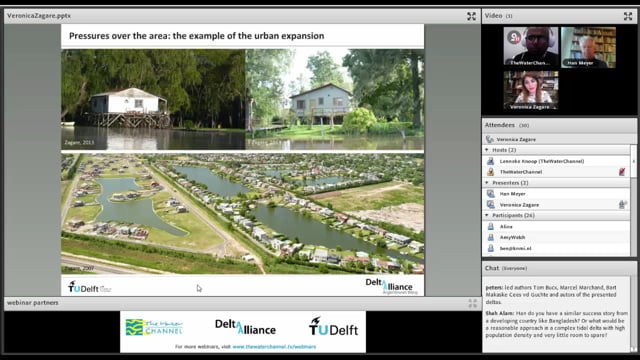The width and height of the screenshot is (640, 360).
Task: Open thewaterchannel.tv/webinars link
Action: 274,347
